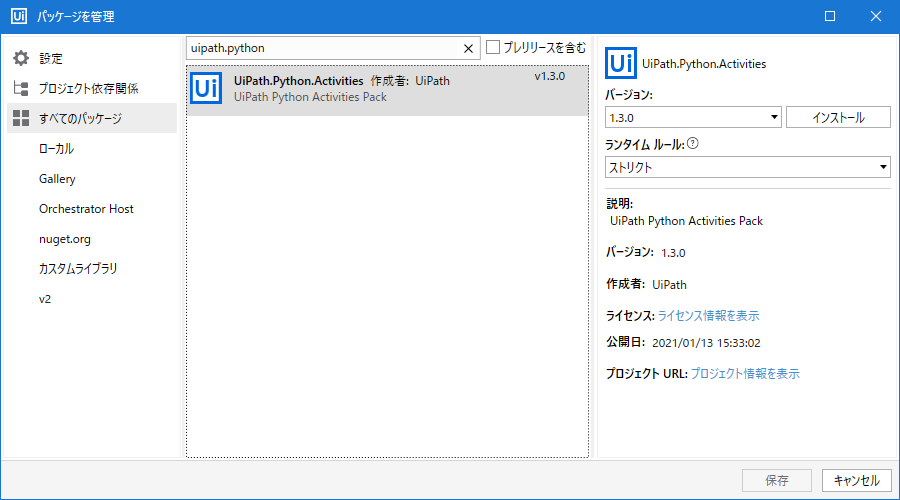Click the project dependencies tree icon
This screenshot has height=500, width=900.
click(x=21, y=88)
